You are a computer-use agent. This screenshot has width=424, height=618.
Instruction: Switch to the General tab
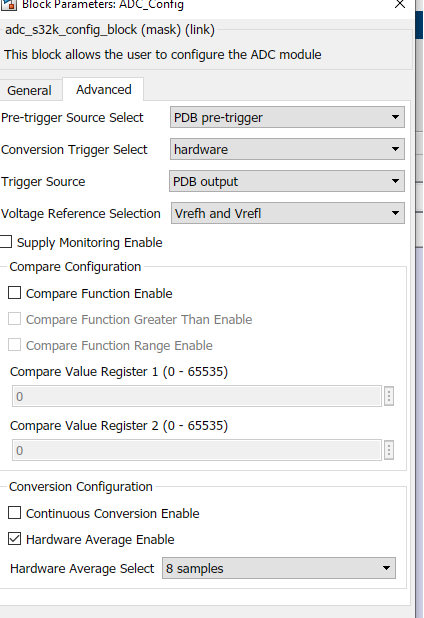pyautogui.click(x=30, y=90)
